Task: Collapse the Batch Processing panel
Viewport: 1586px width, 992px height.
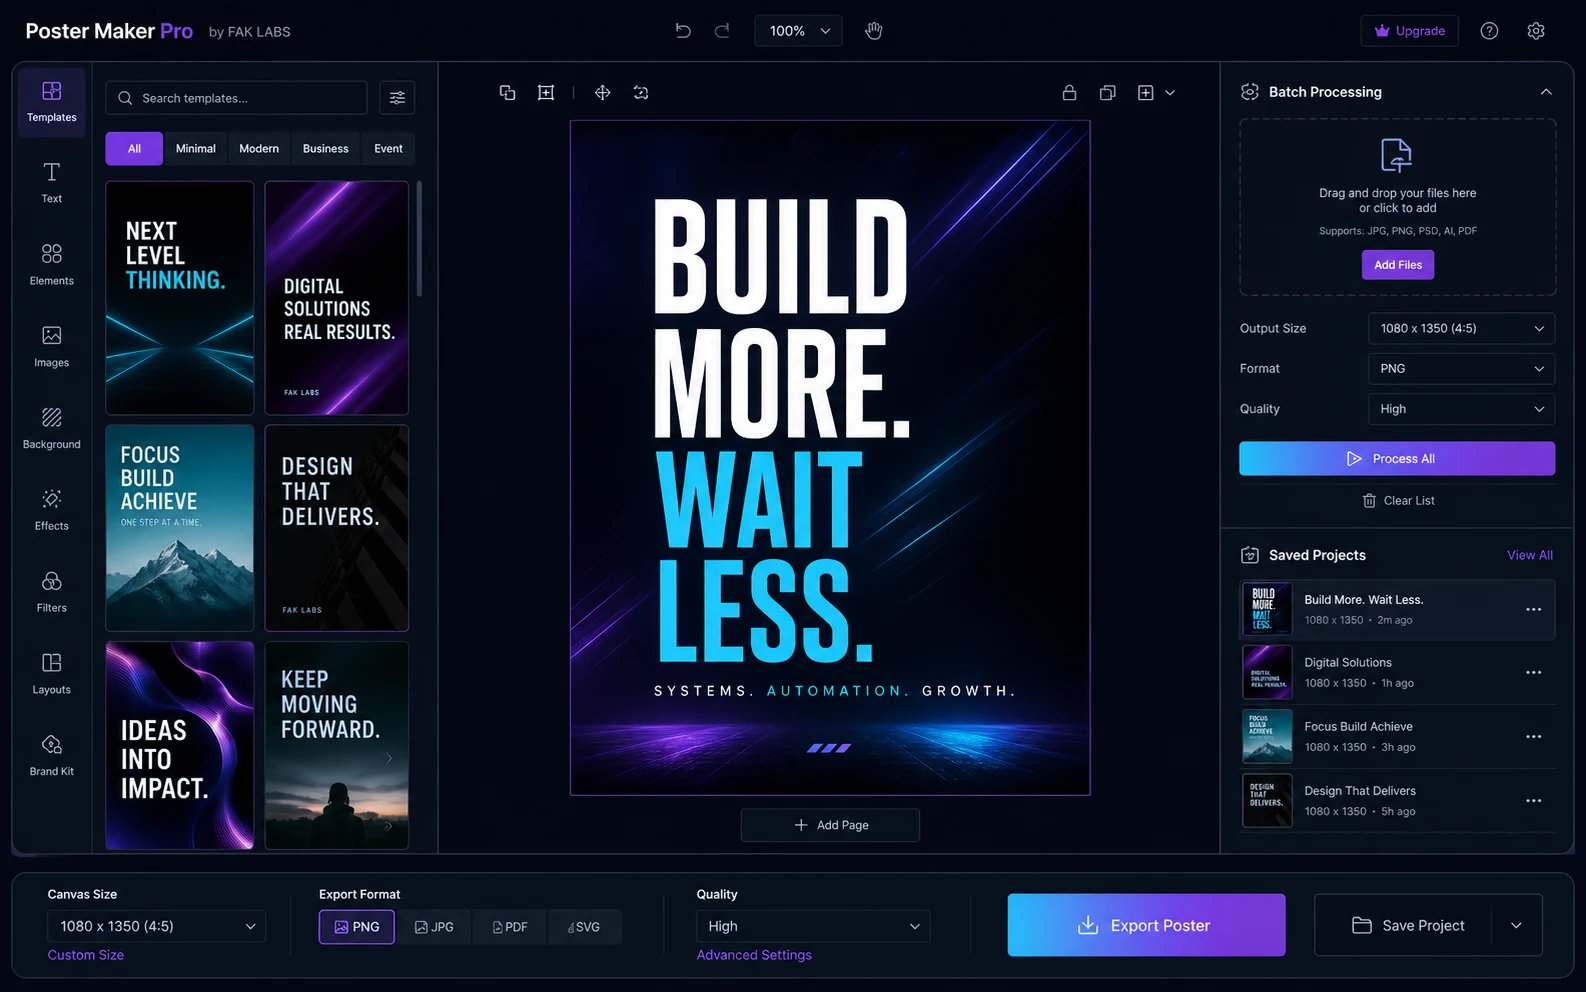Action: [x=1546, y=92]
